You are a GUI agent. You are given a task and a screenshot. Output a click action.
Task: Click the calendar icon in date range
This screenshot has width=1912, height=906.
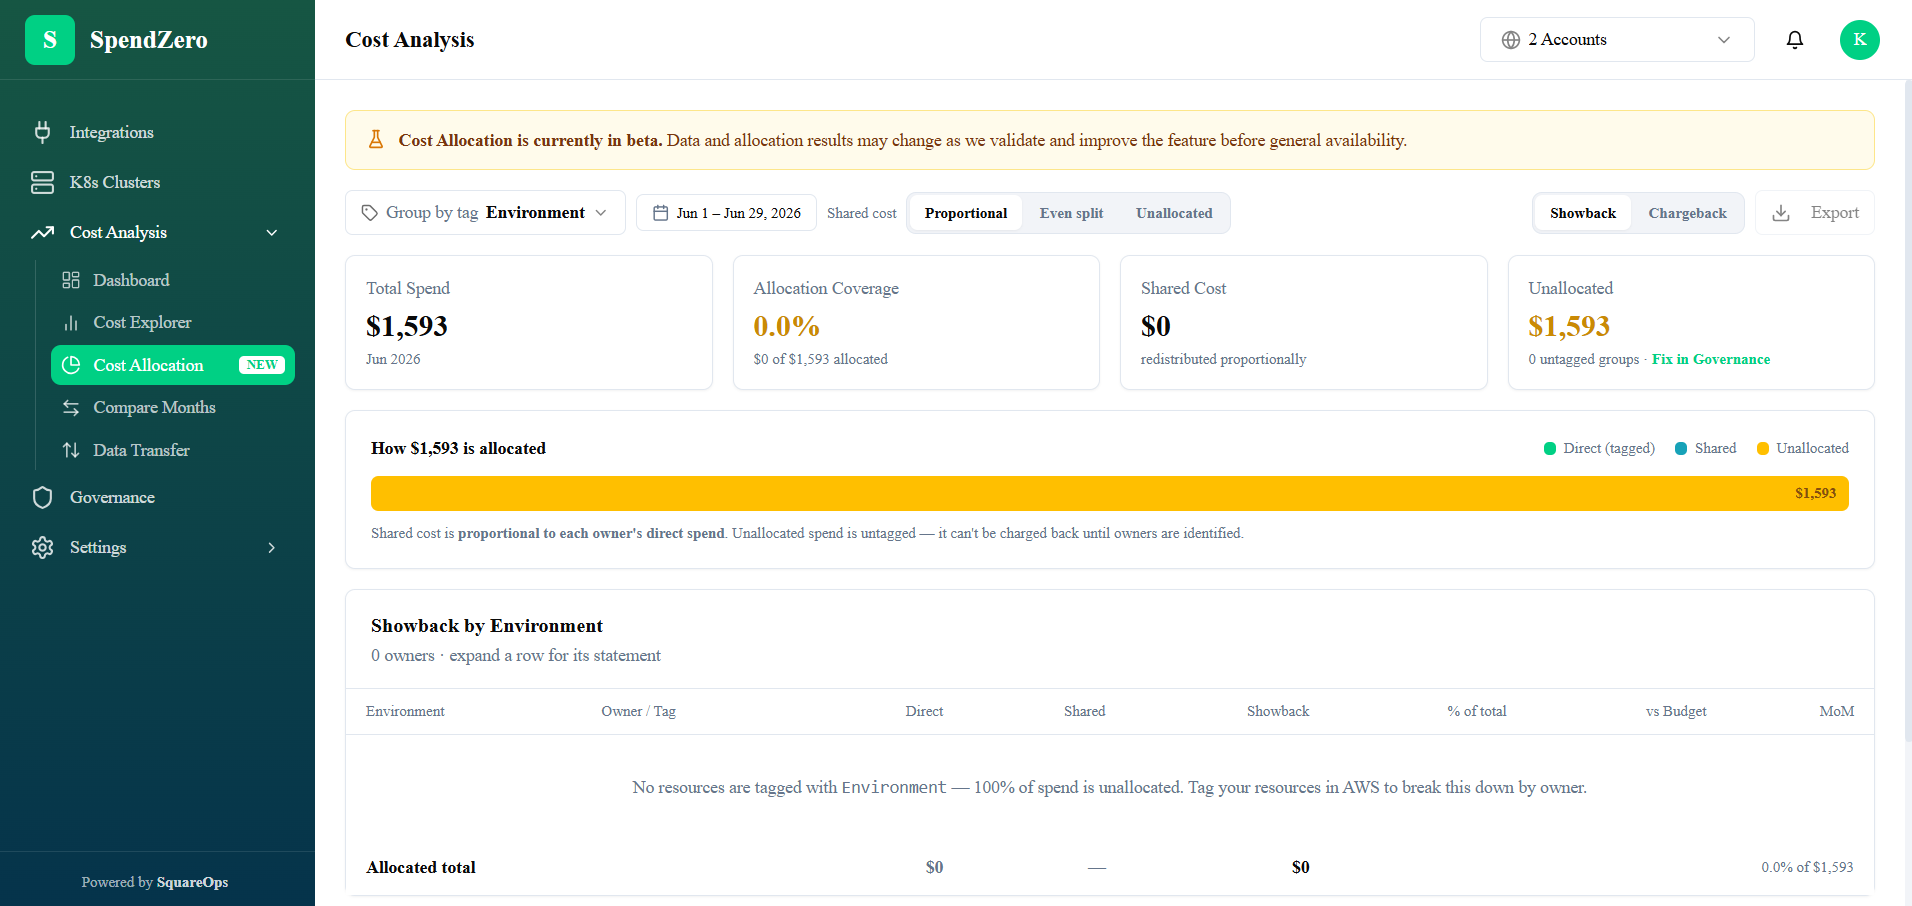[660, 213]
